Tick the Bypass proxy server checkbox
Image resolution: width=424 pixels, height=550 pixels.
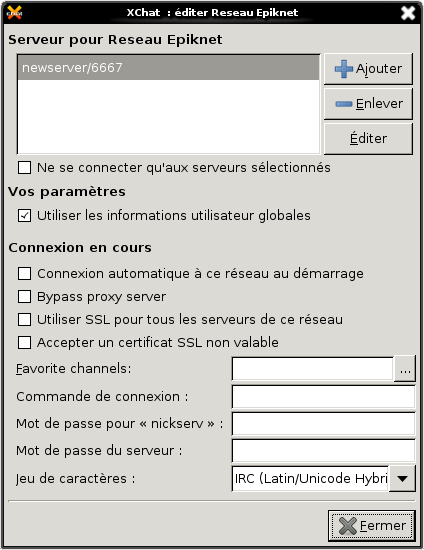click(24, 297)
